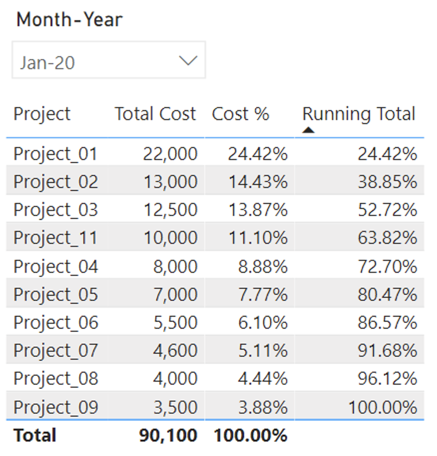Screen dimensions: 437x456
Task: Click the bold Total row label
Action: tap(35, 435)
